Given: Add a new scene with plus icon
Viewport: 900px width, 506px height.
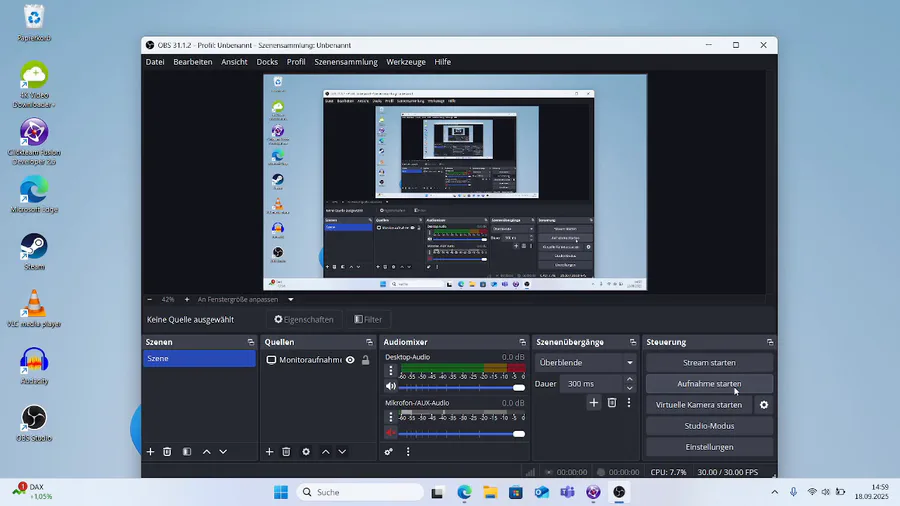Looking at the screenshot, I should (150, 452).
